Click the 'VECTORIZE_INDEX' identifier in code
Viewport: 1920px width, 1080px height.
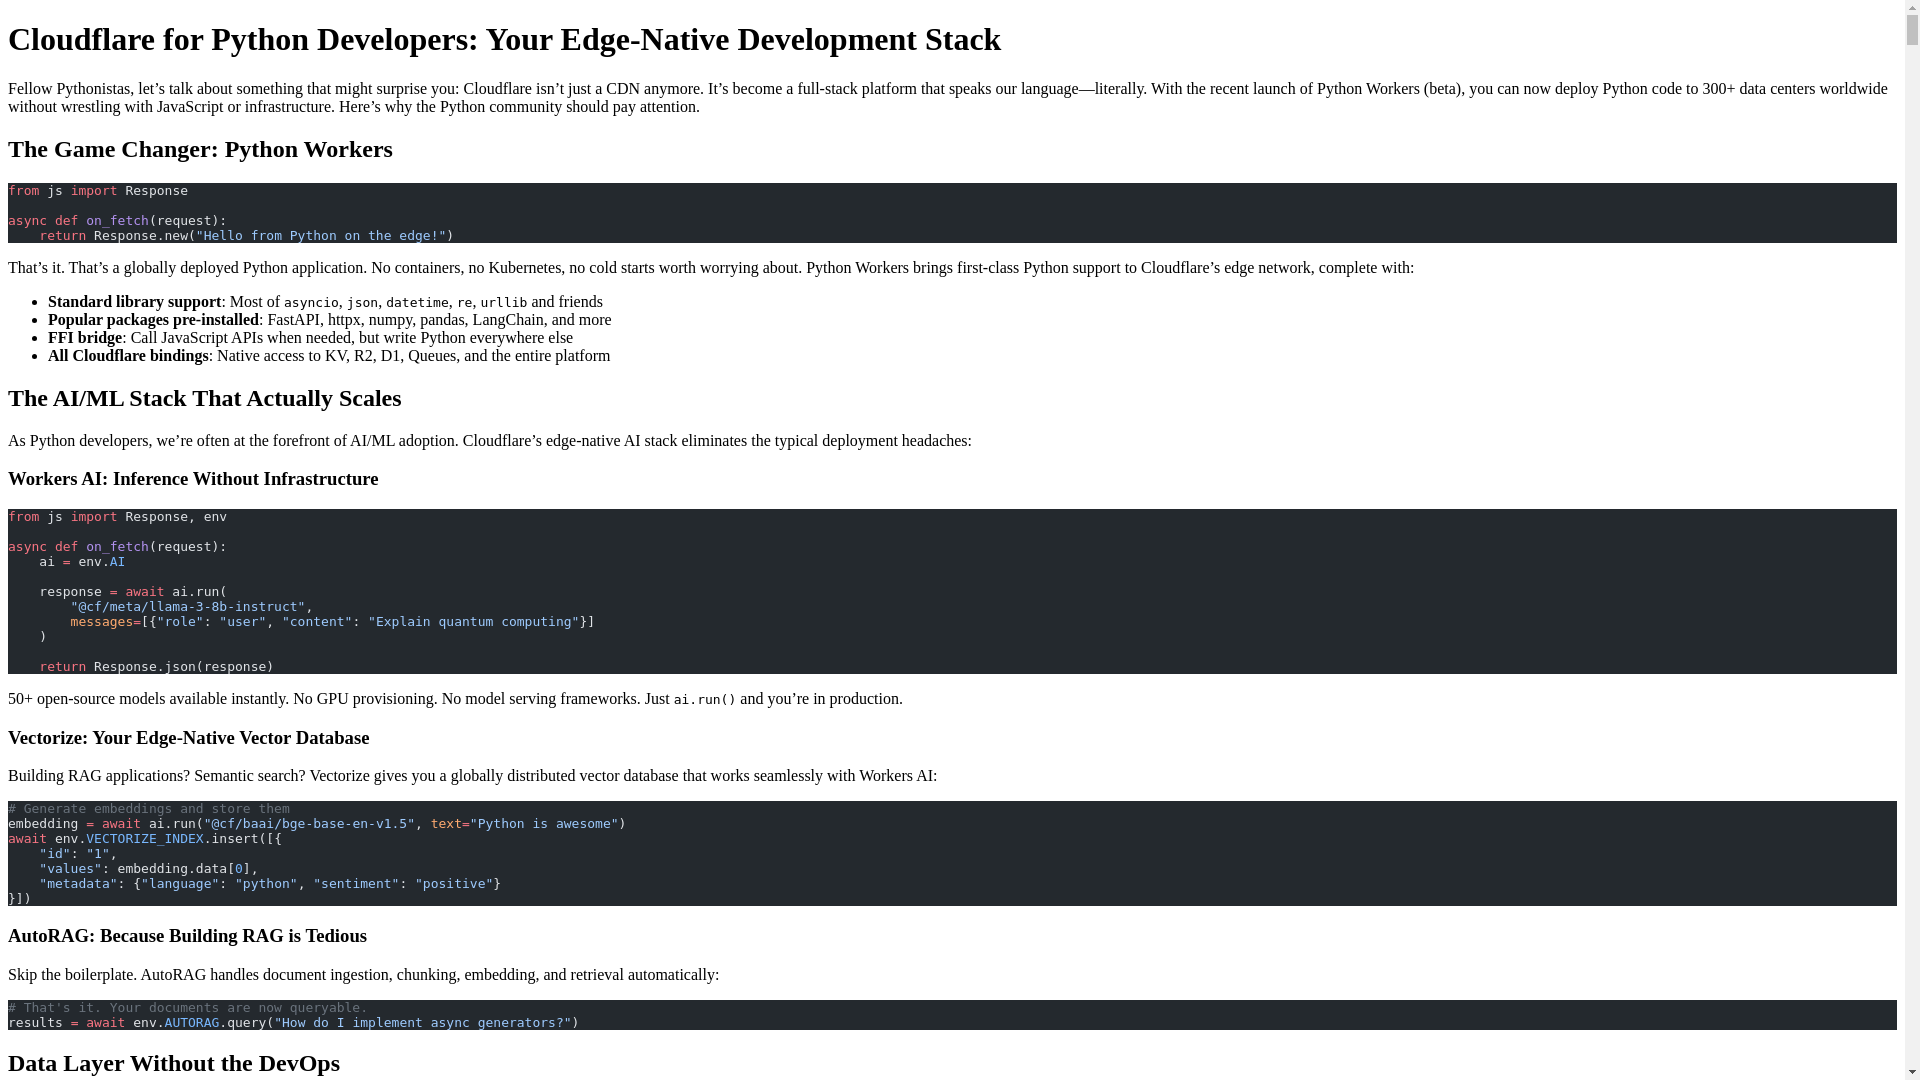[145, 839]
